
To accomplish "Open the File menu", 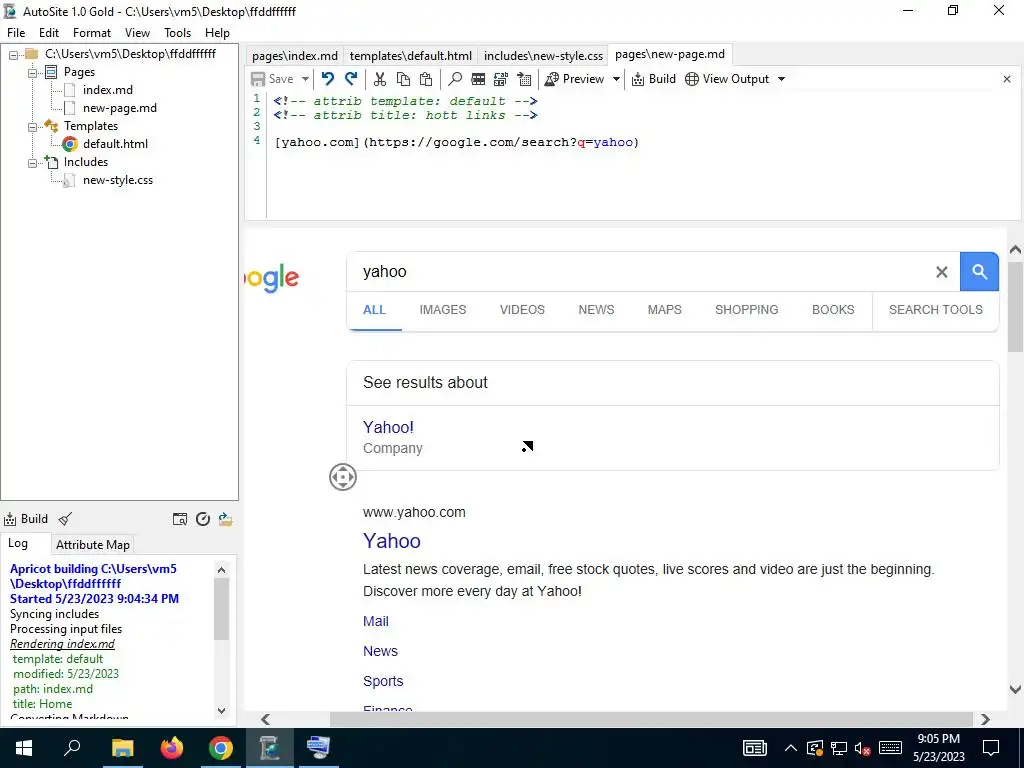I will pyautogui.click(x=16, y=33).
